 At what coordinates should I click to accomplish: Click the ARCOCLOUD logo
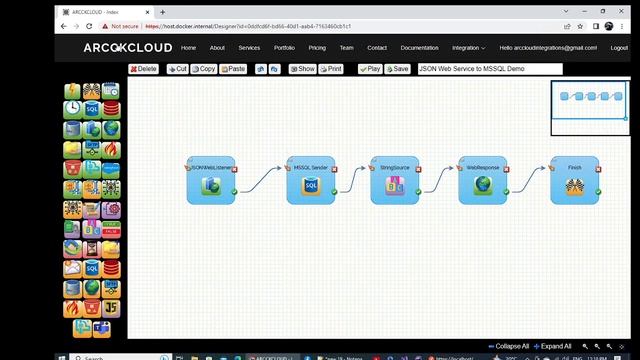128,48
